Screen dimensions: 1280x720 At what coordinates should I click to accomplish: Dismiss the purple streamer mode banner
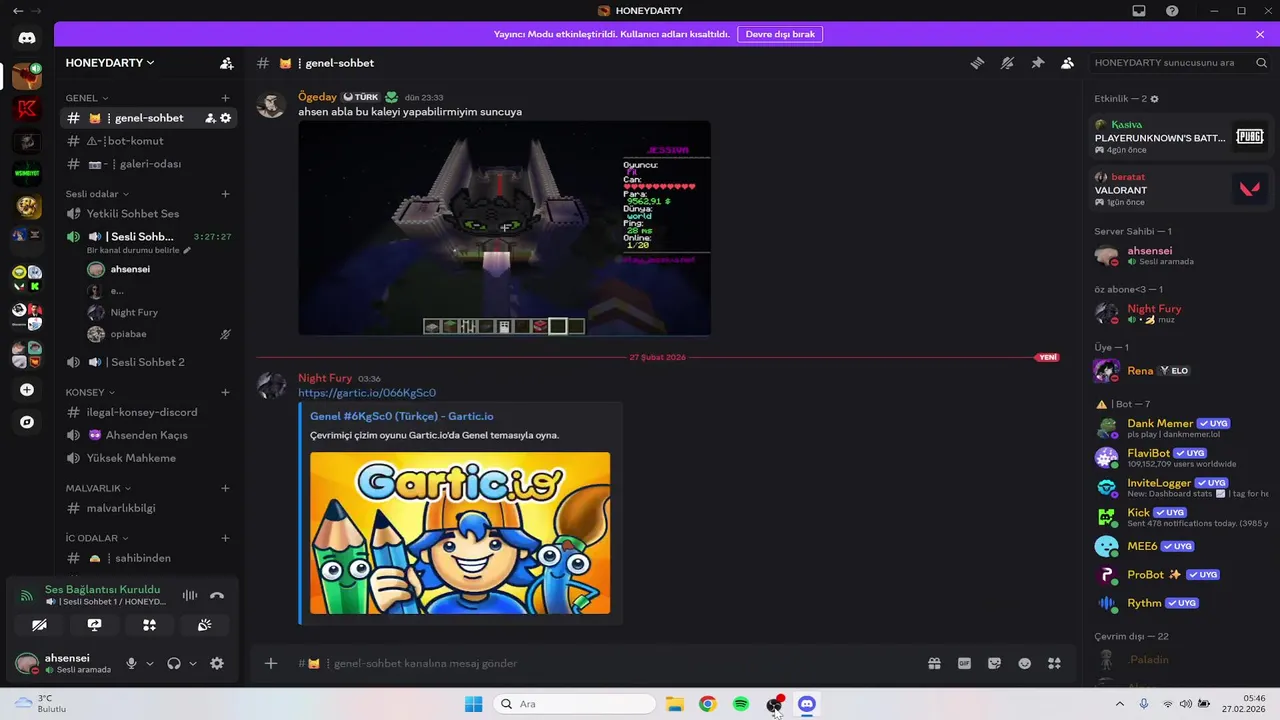click(x=1260, y=34)
